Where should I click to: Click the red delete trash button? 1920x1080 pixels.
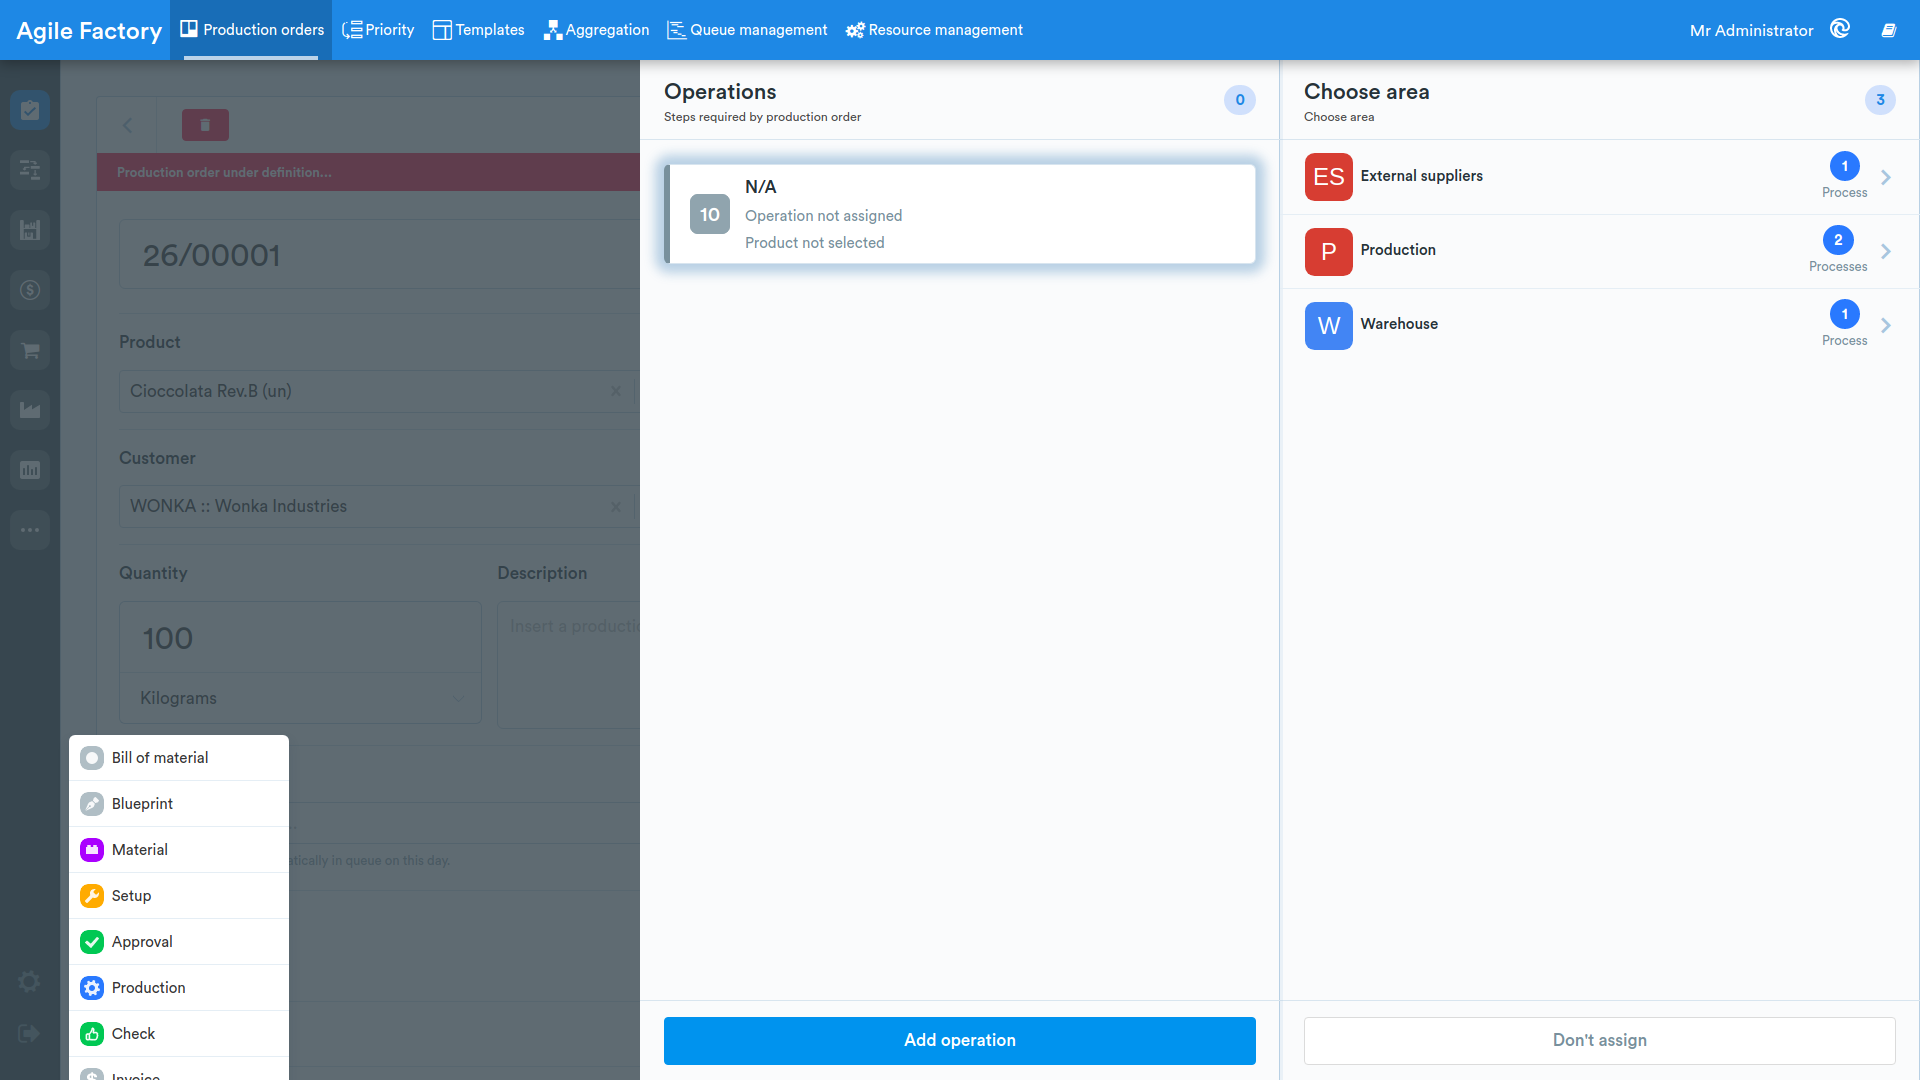[205, 125]
